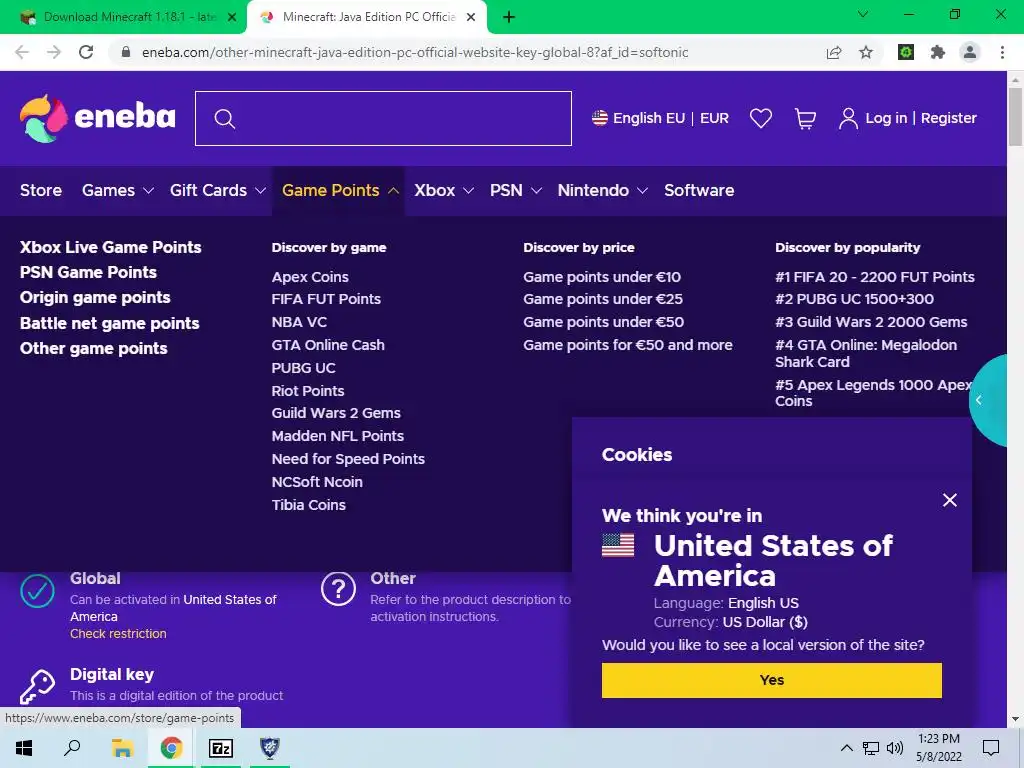Open the shield app in taskbar

(x=270, y=748)
